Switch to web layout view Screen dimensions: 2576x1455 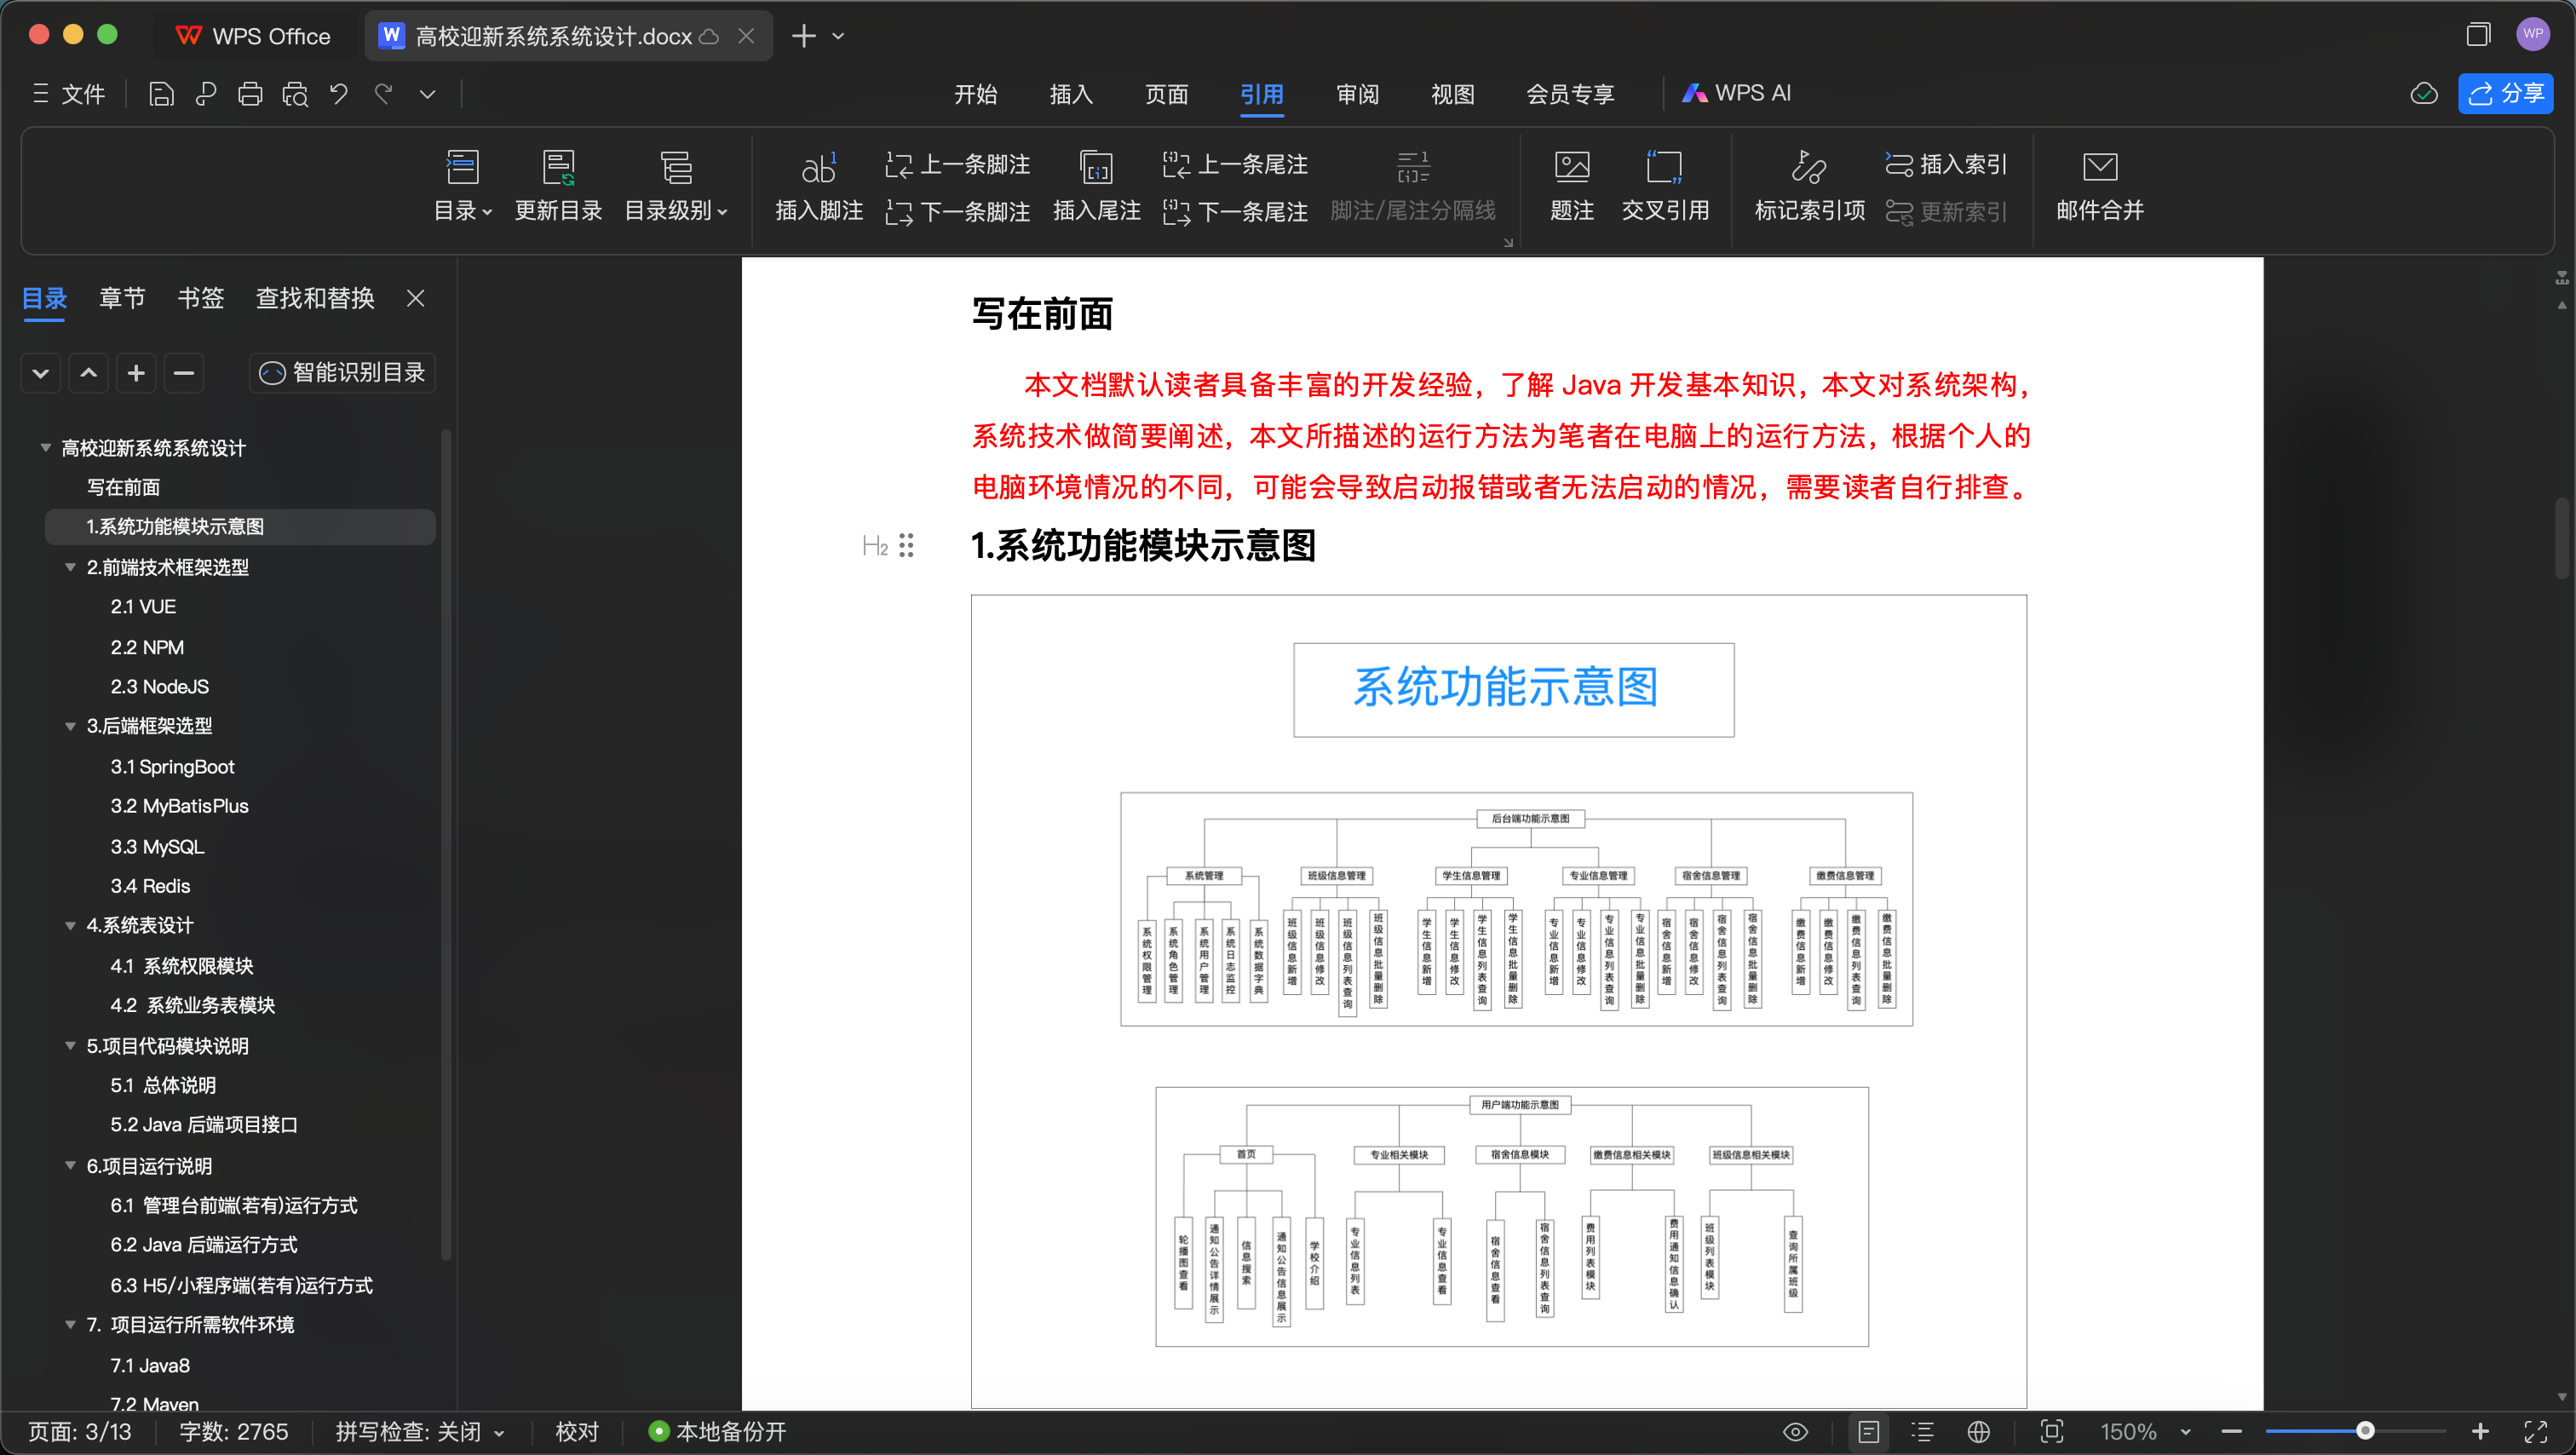click(1978, 1431)
